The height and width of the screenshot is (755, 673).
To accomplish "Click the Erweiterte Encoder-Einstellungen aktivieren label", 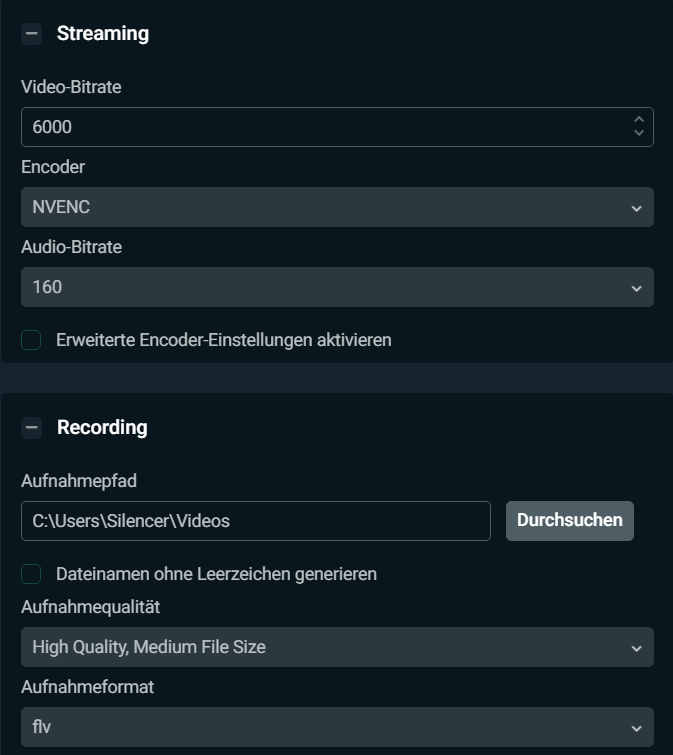I will point(224,340).
